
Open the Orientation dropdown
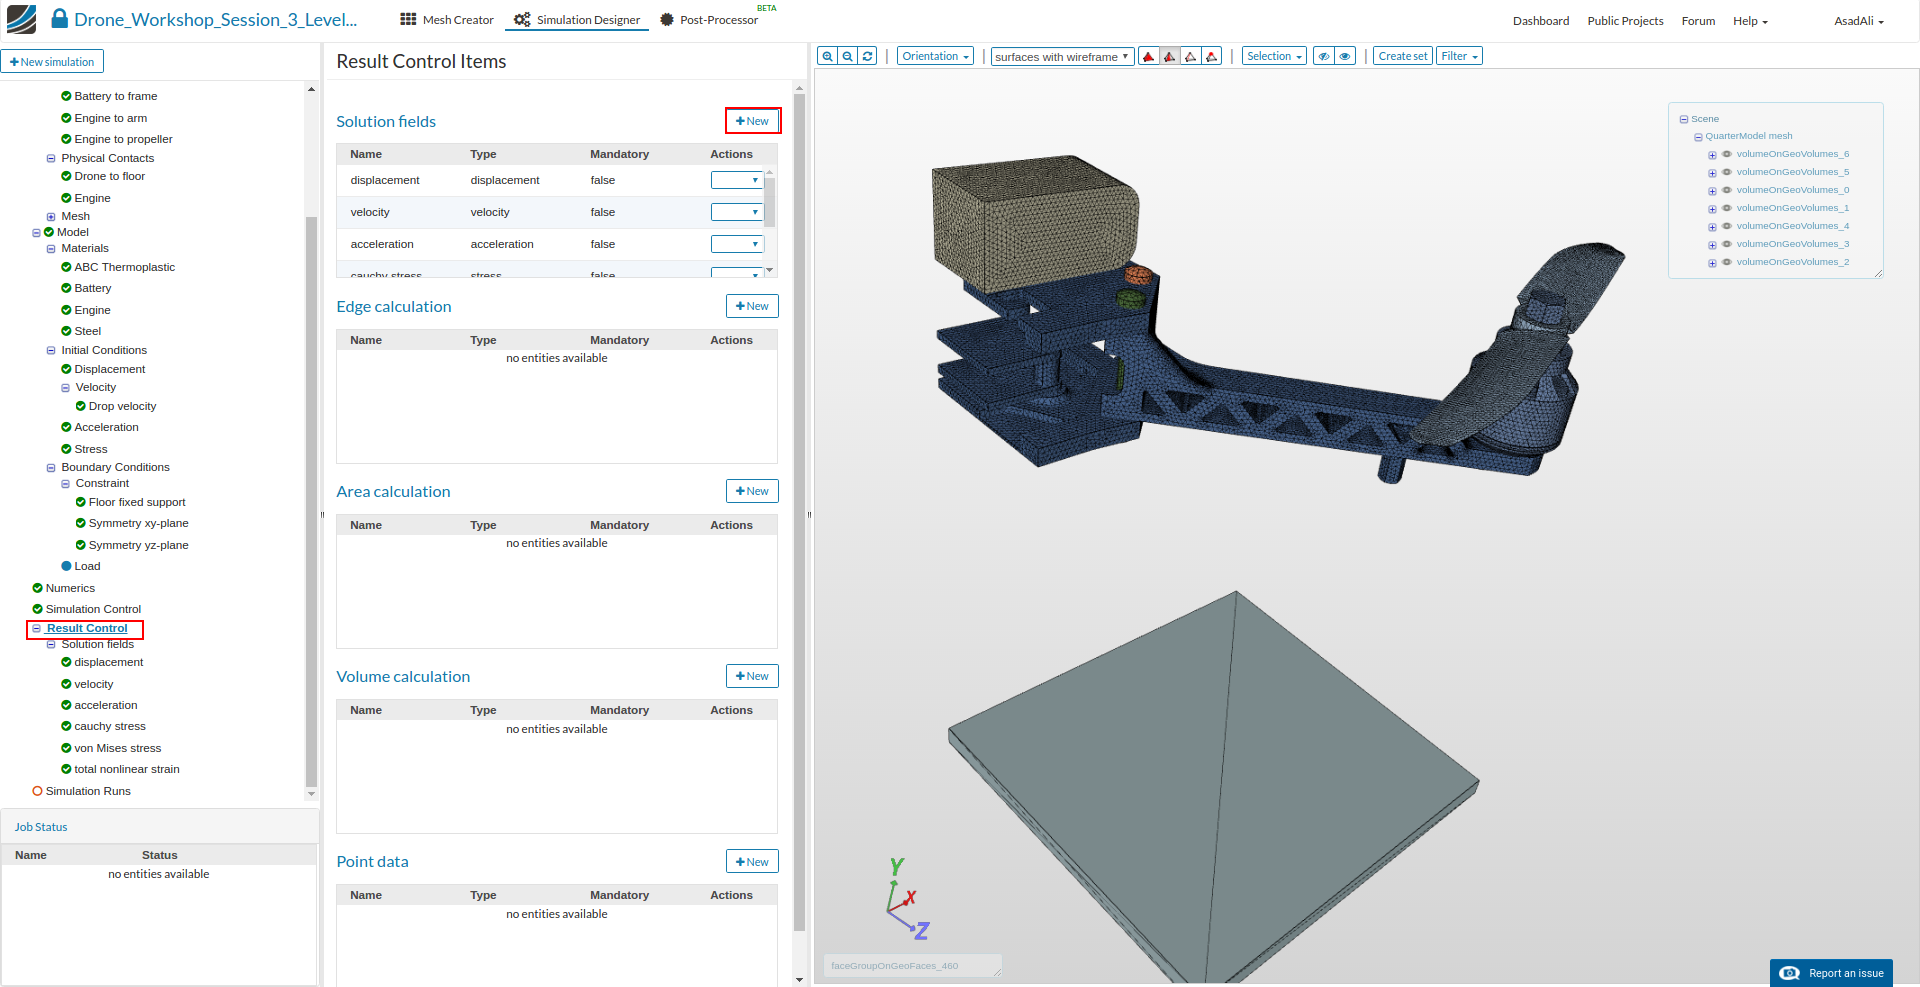click(935, 57)
